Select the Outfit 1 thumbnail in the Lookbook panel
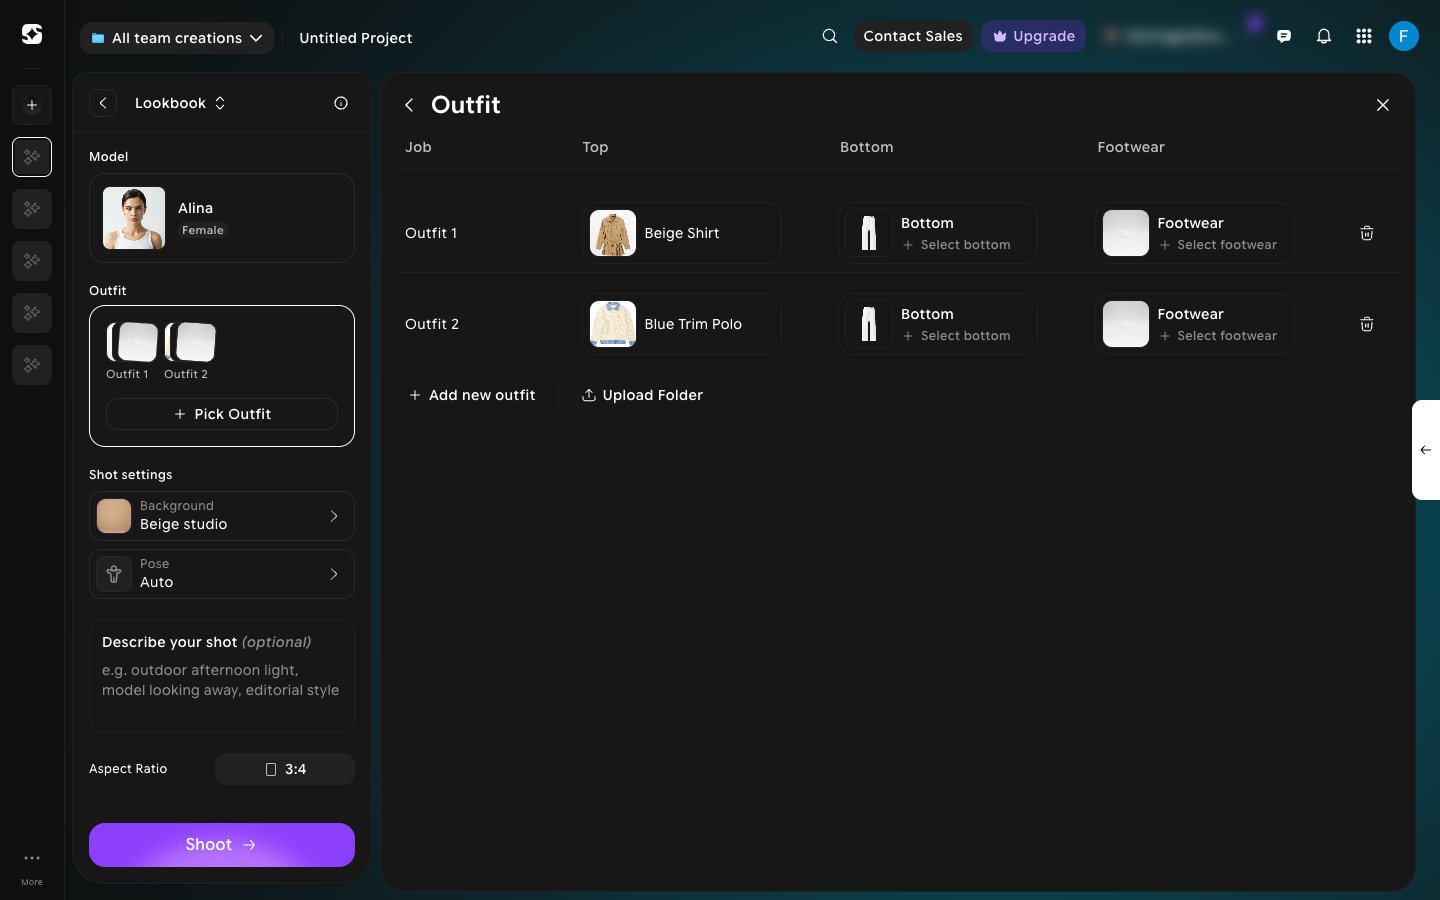The width and height of the screenshot is (1440, 900). click(x=132, y=342)
